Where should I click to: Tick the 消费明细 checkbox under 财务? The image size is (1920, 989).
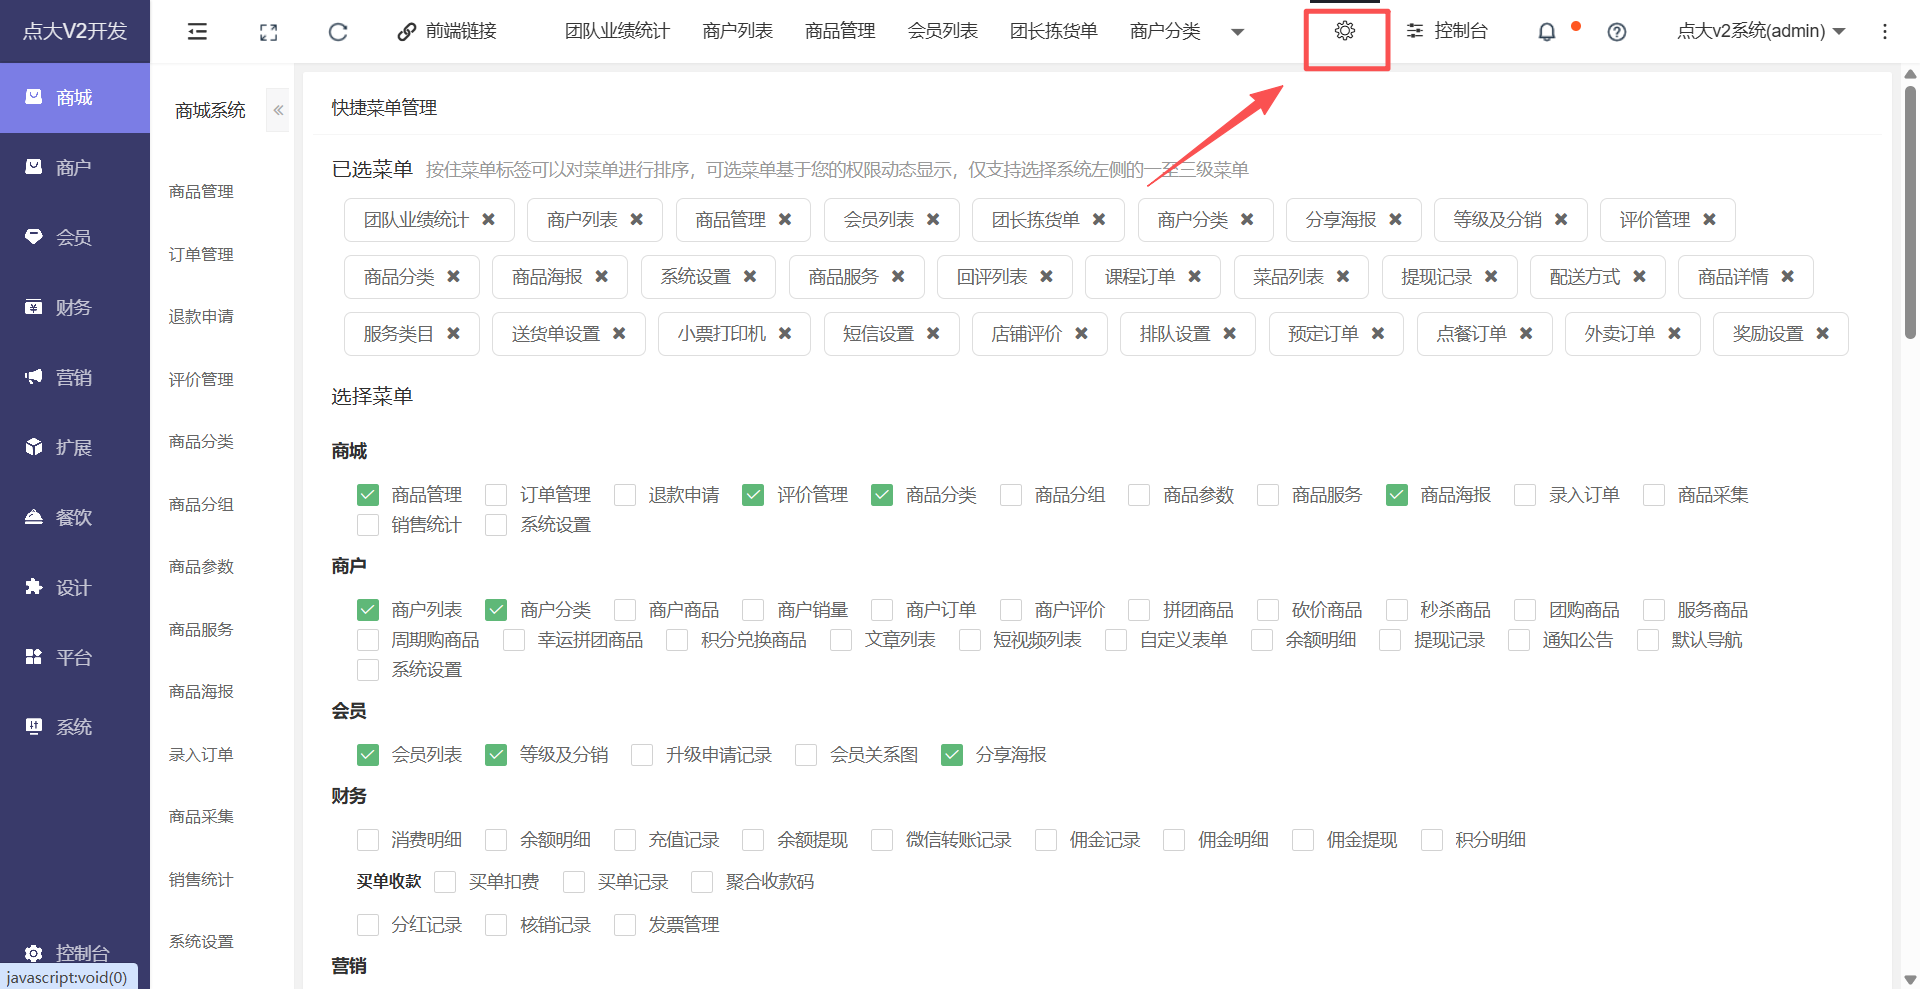pos(368,840)
